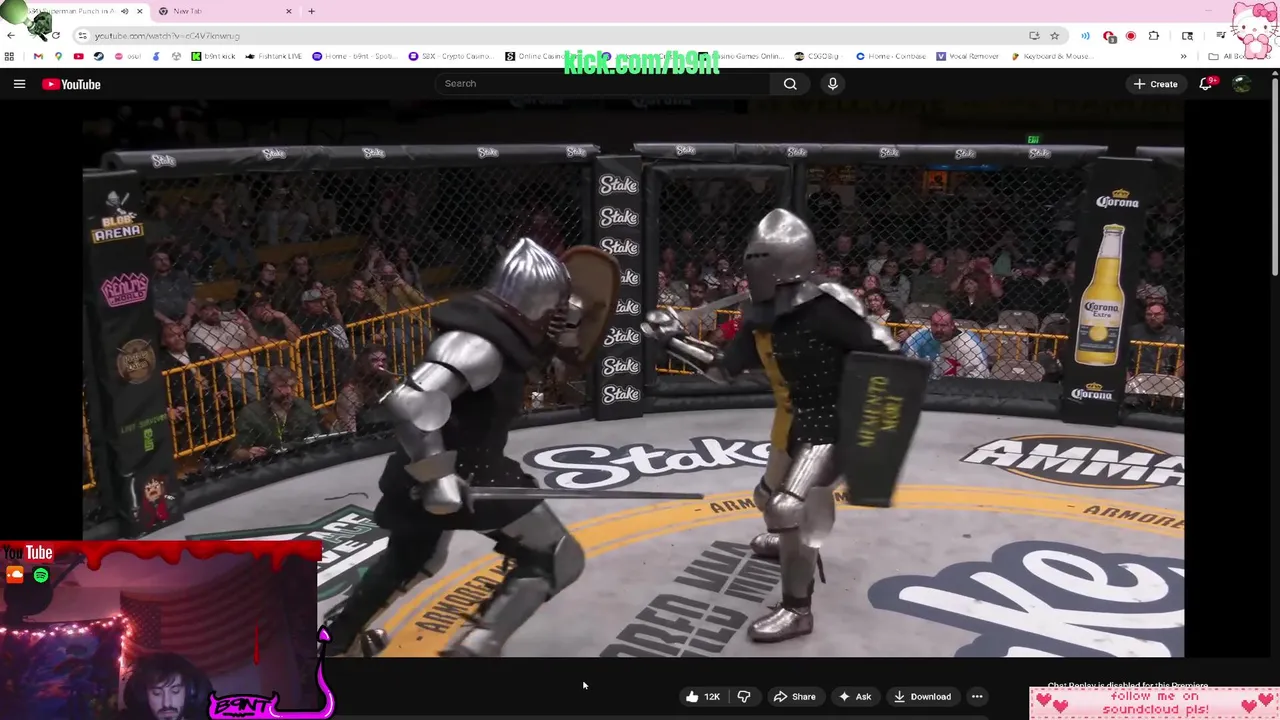Image resolution: width=1280 pixels, height=720 pixels.
Task: Open the b9nt kick bookmark
Action: click(x=214, y=57)
